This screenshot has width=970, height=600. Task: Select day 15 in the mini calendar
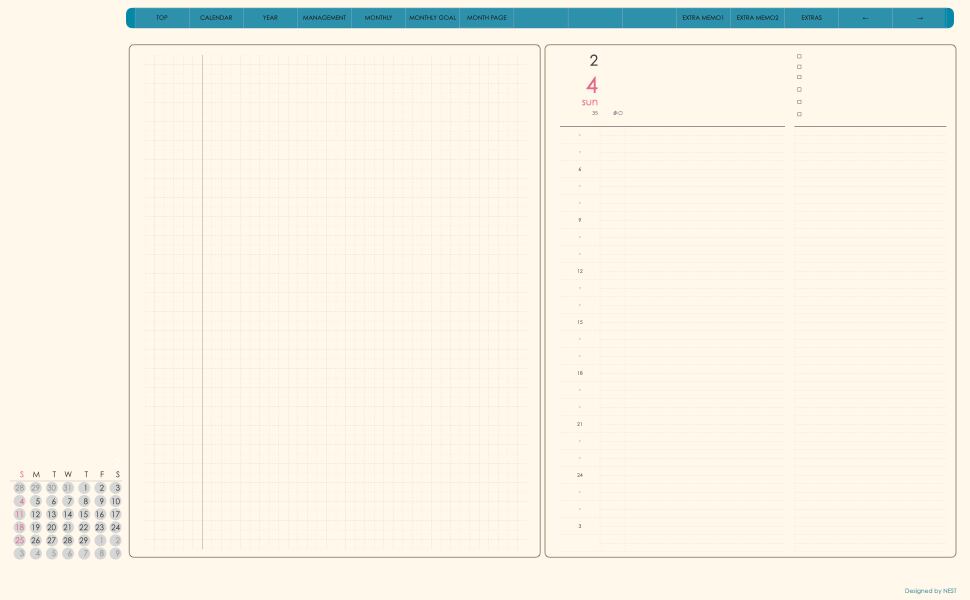pyautogui.click(x=84, y=514)
